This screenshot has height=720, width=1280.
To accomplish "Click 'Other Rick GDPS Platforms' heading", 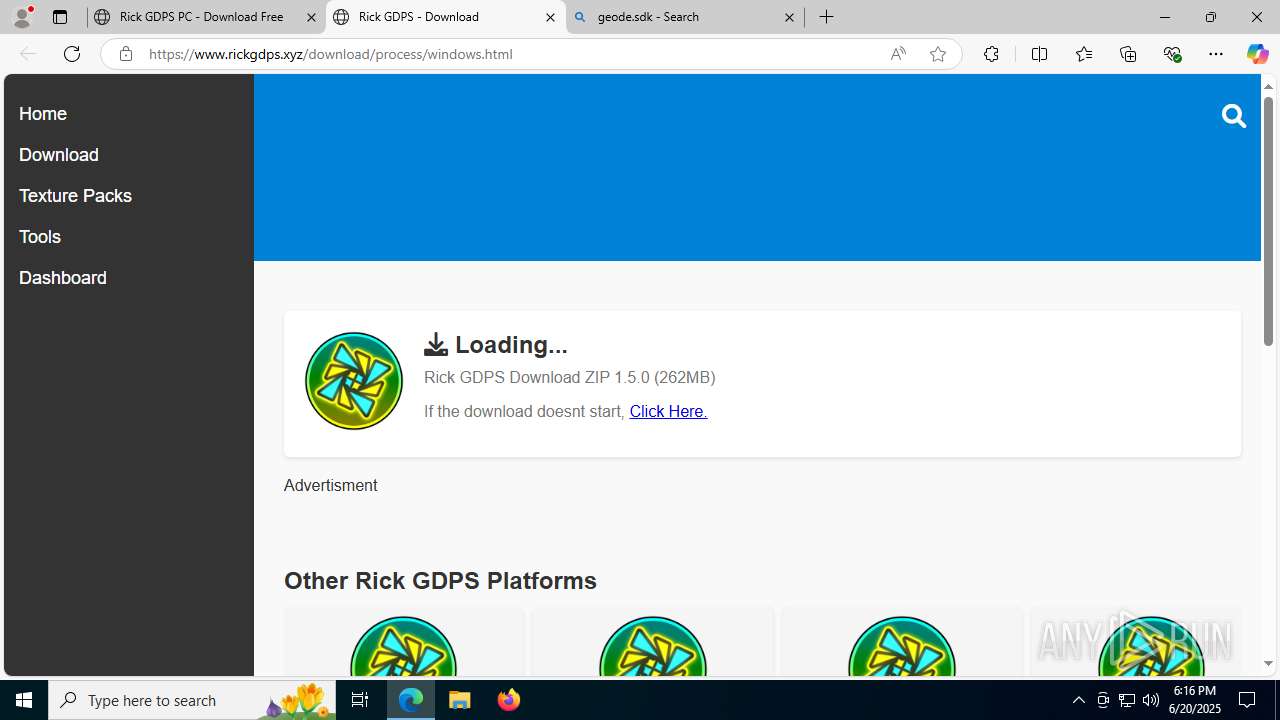I will [x=440, y=581].
